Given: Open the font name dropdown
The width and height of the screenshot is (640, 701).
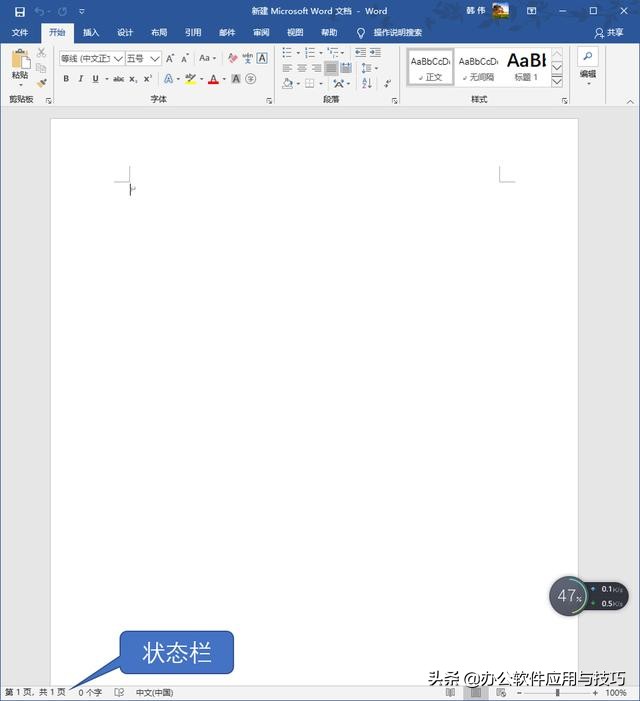Looking at the screenshot, I should coord(118,59).
